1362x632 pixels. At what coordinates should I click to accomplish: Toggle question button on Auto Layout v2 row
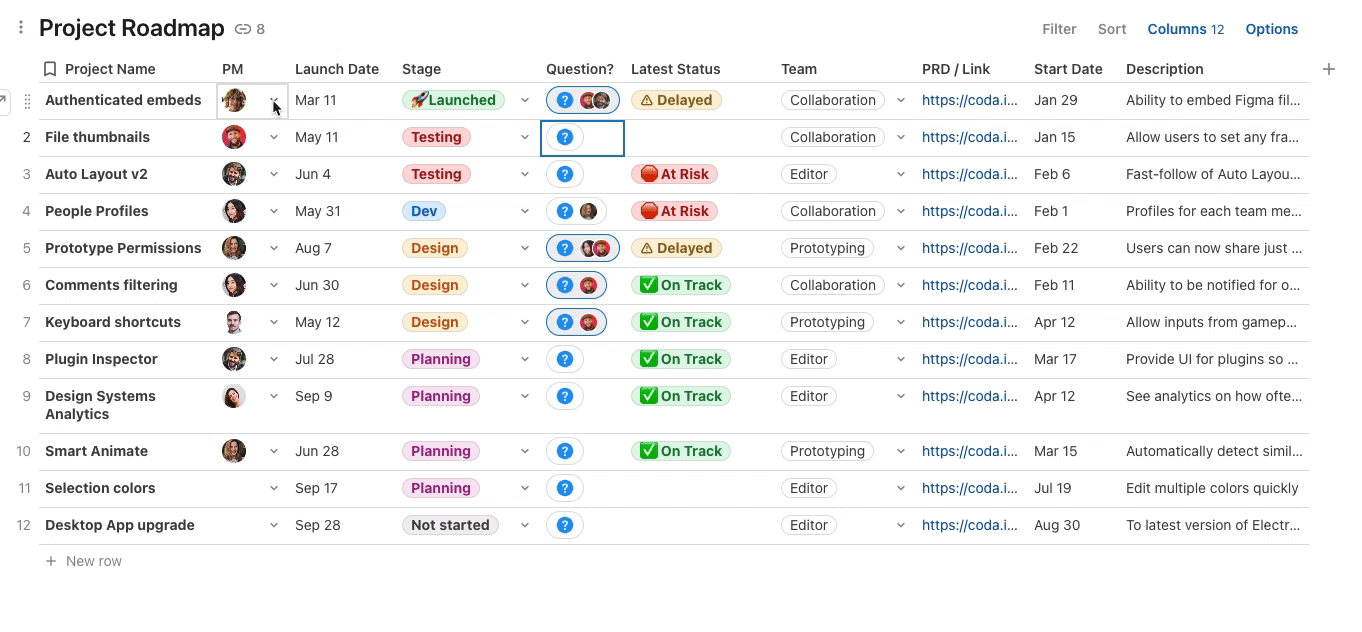pos(565,175)
